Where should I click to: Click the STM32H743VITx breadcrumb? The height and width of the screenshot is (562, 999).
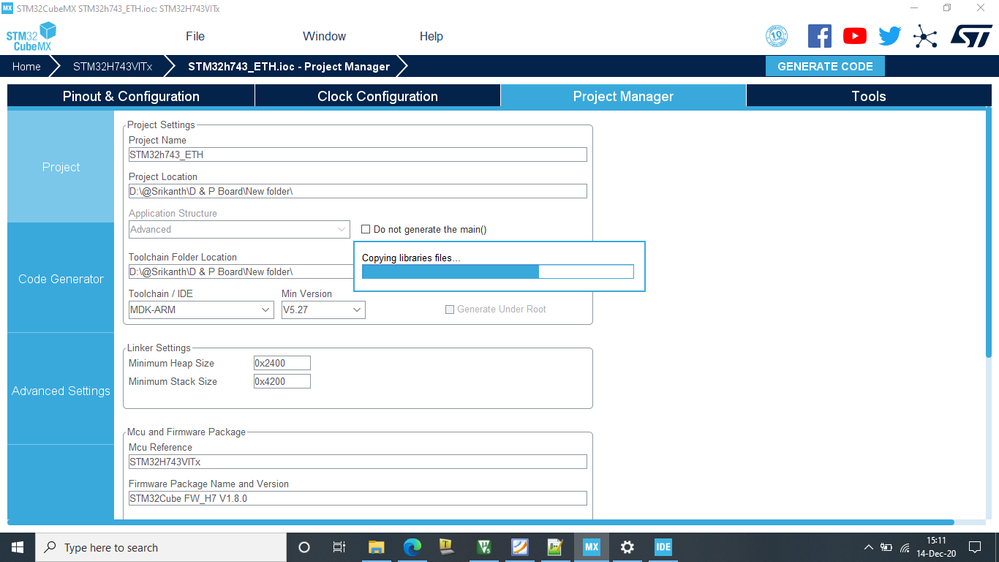[112, 66]
